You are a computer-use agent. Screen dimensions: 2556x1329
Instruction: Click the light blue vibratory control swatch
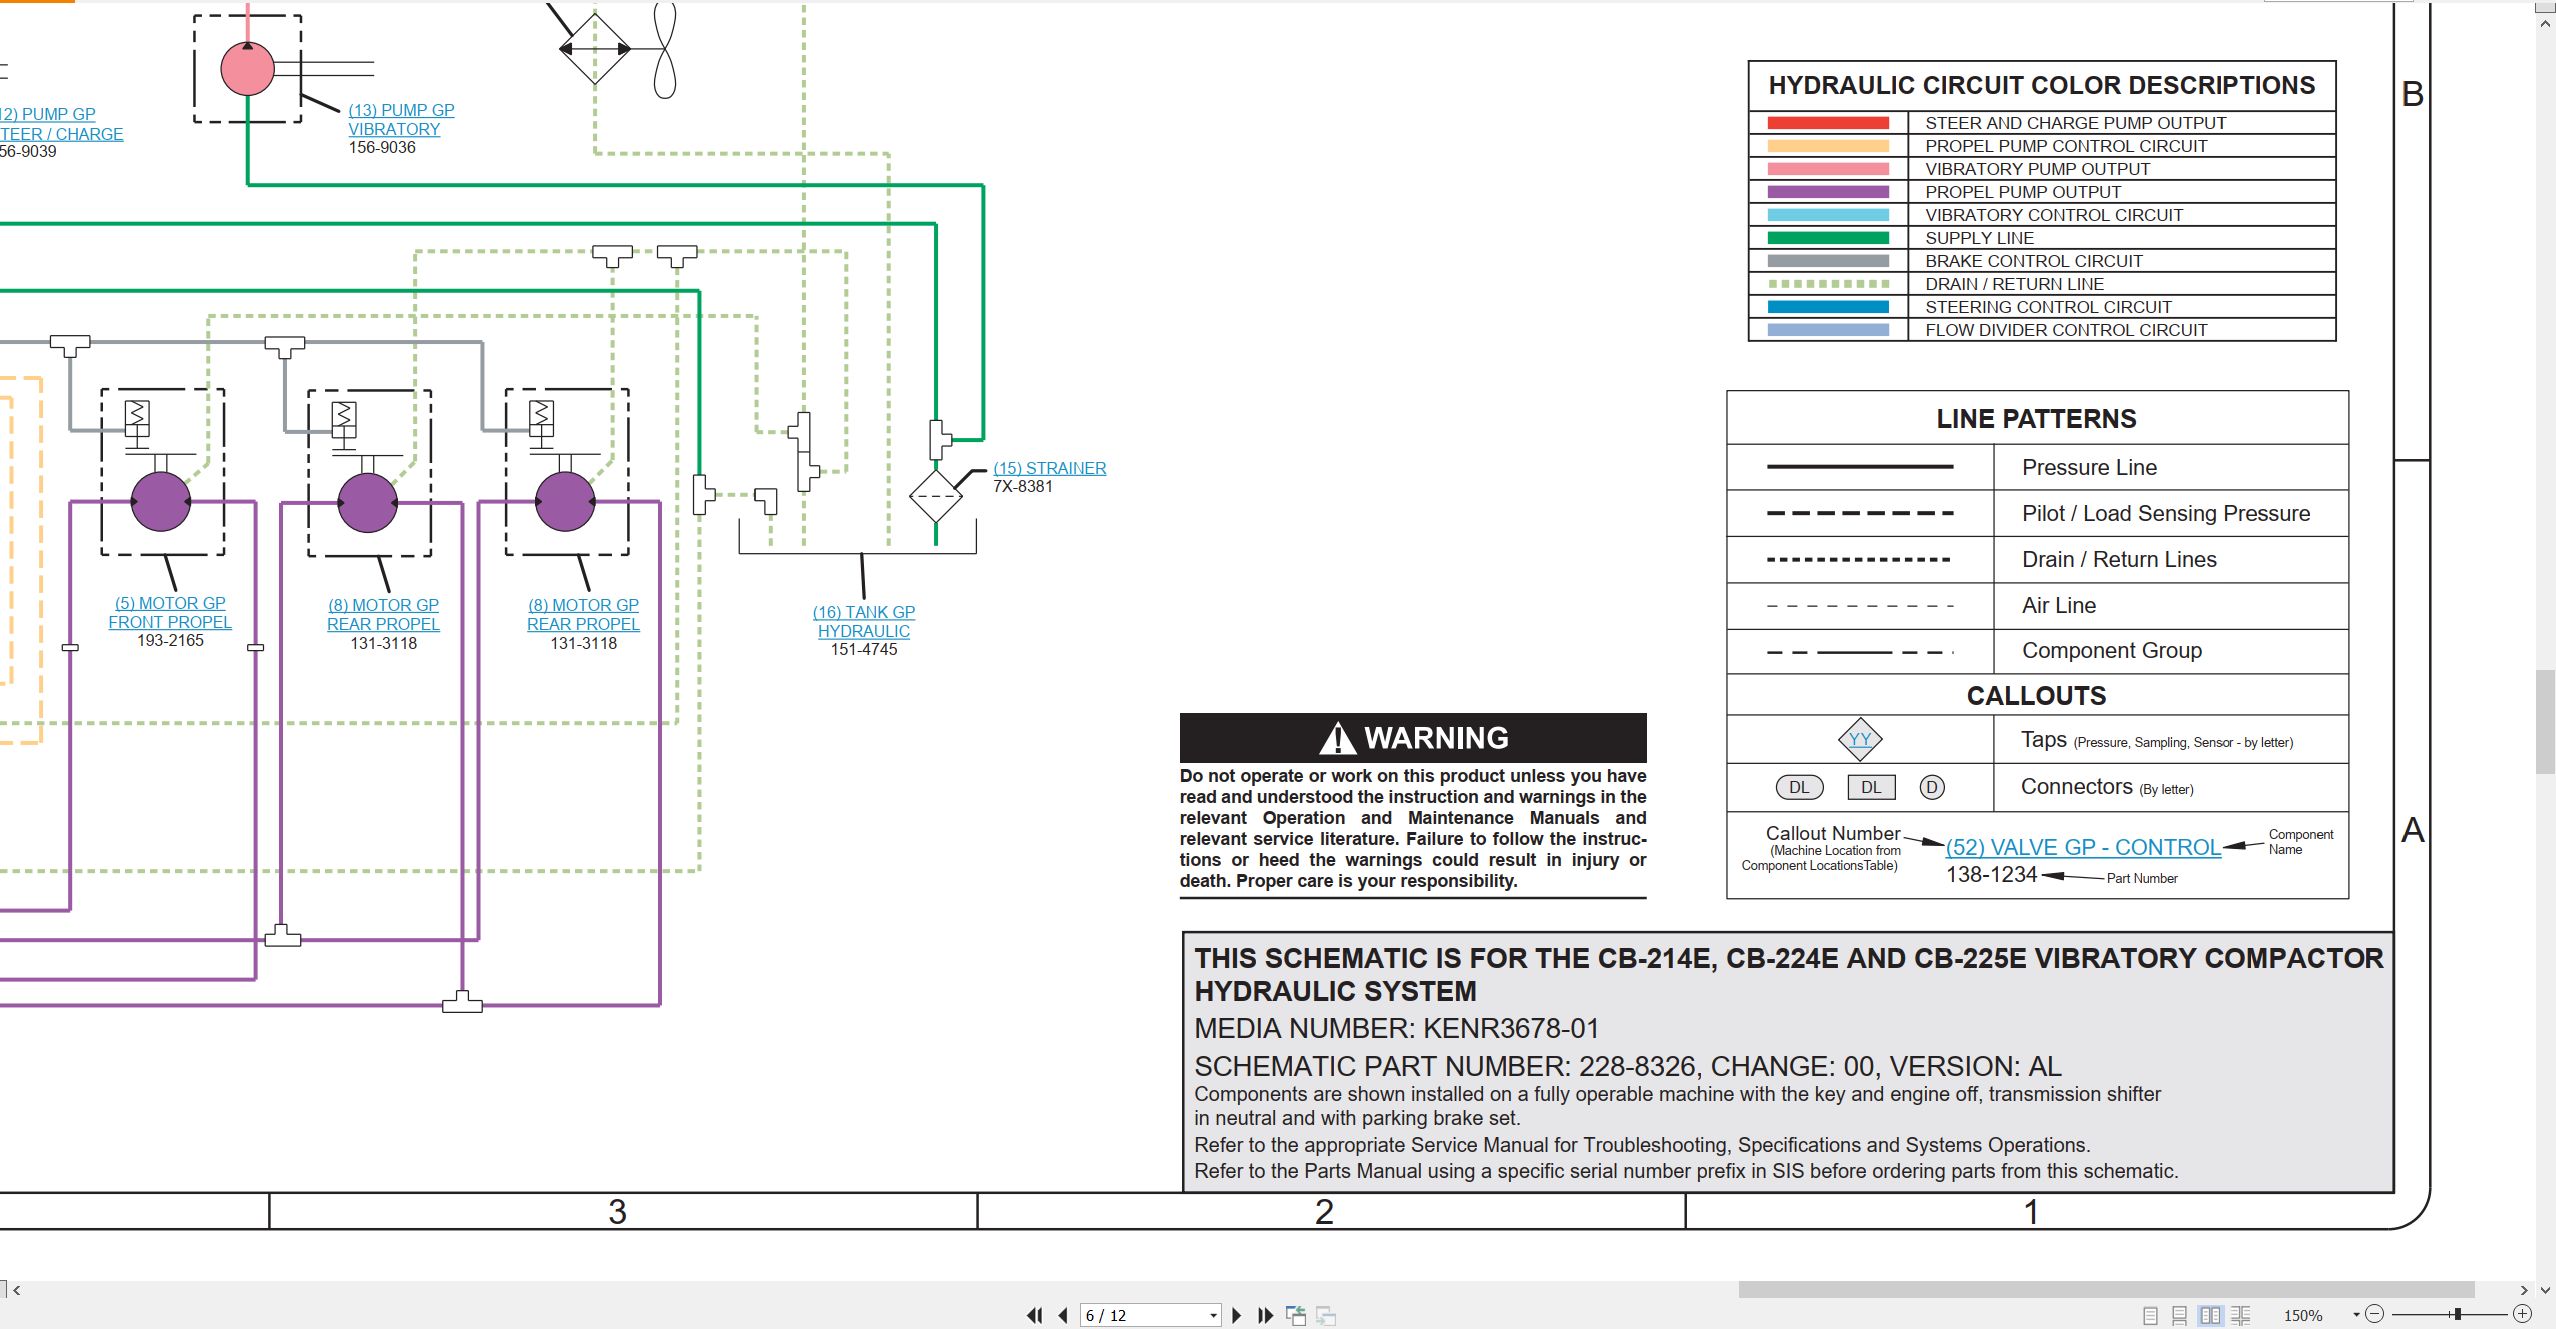pyautogui.click(x=1828, y=215)
